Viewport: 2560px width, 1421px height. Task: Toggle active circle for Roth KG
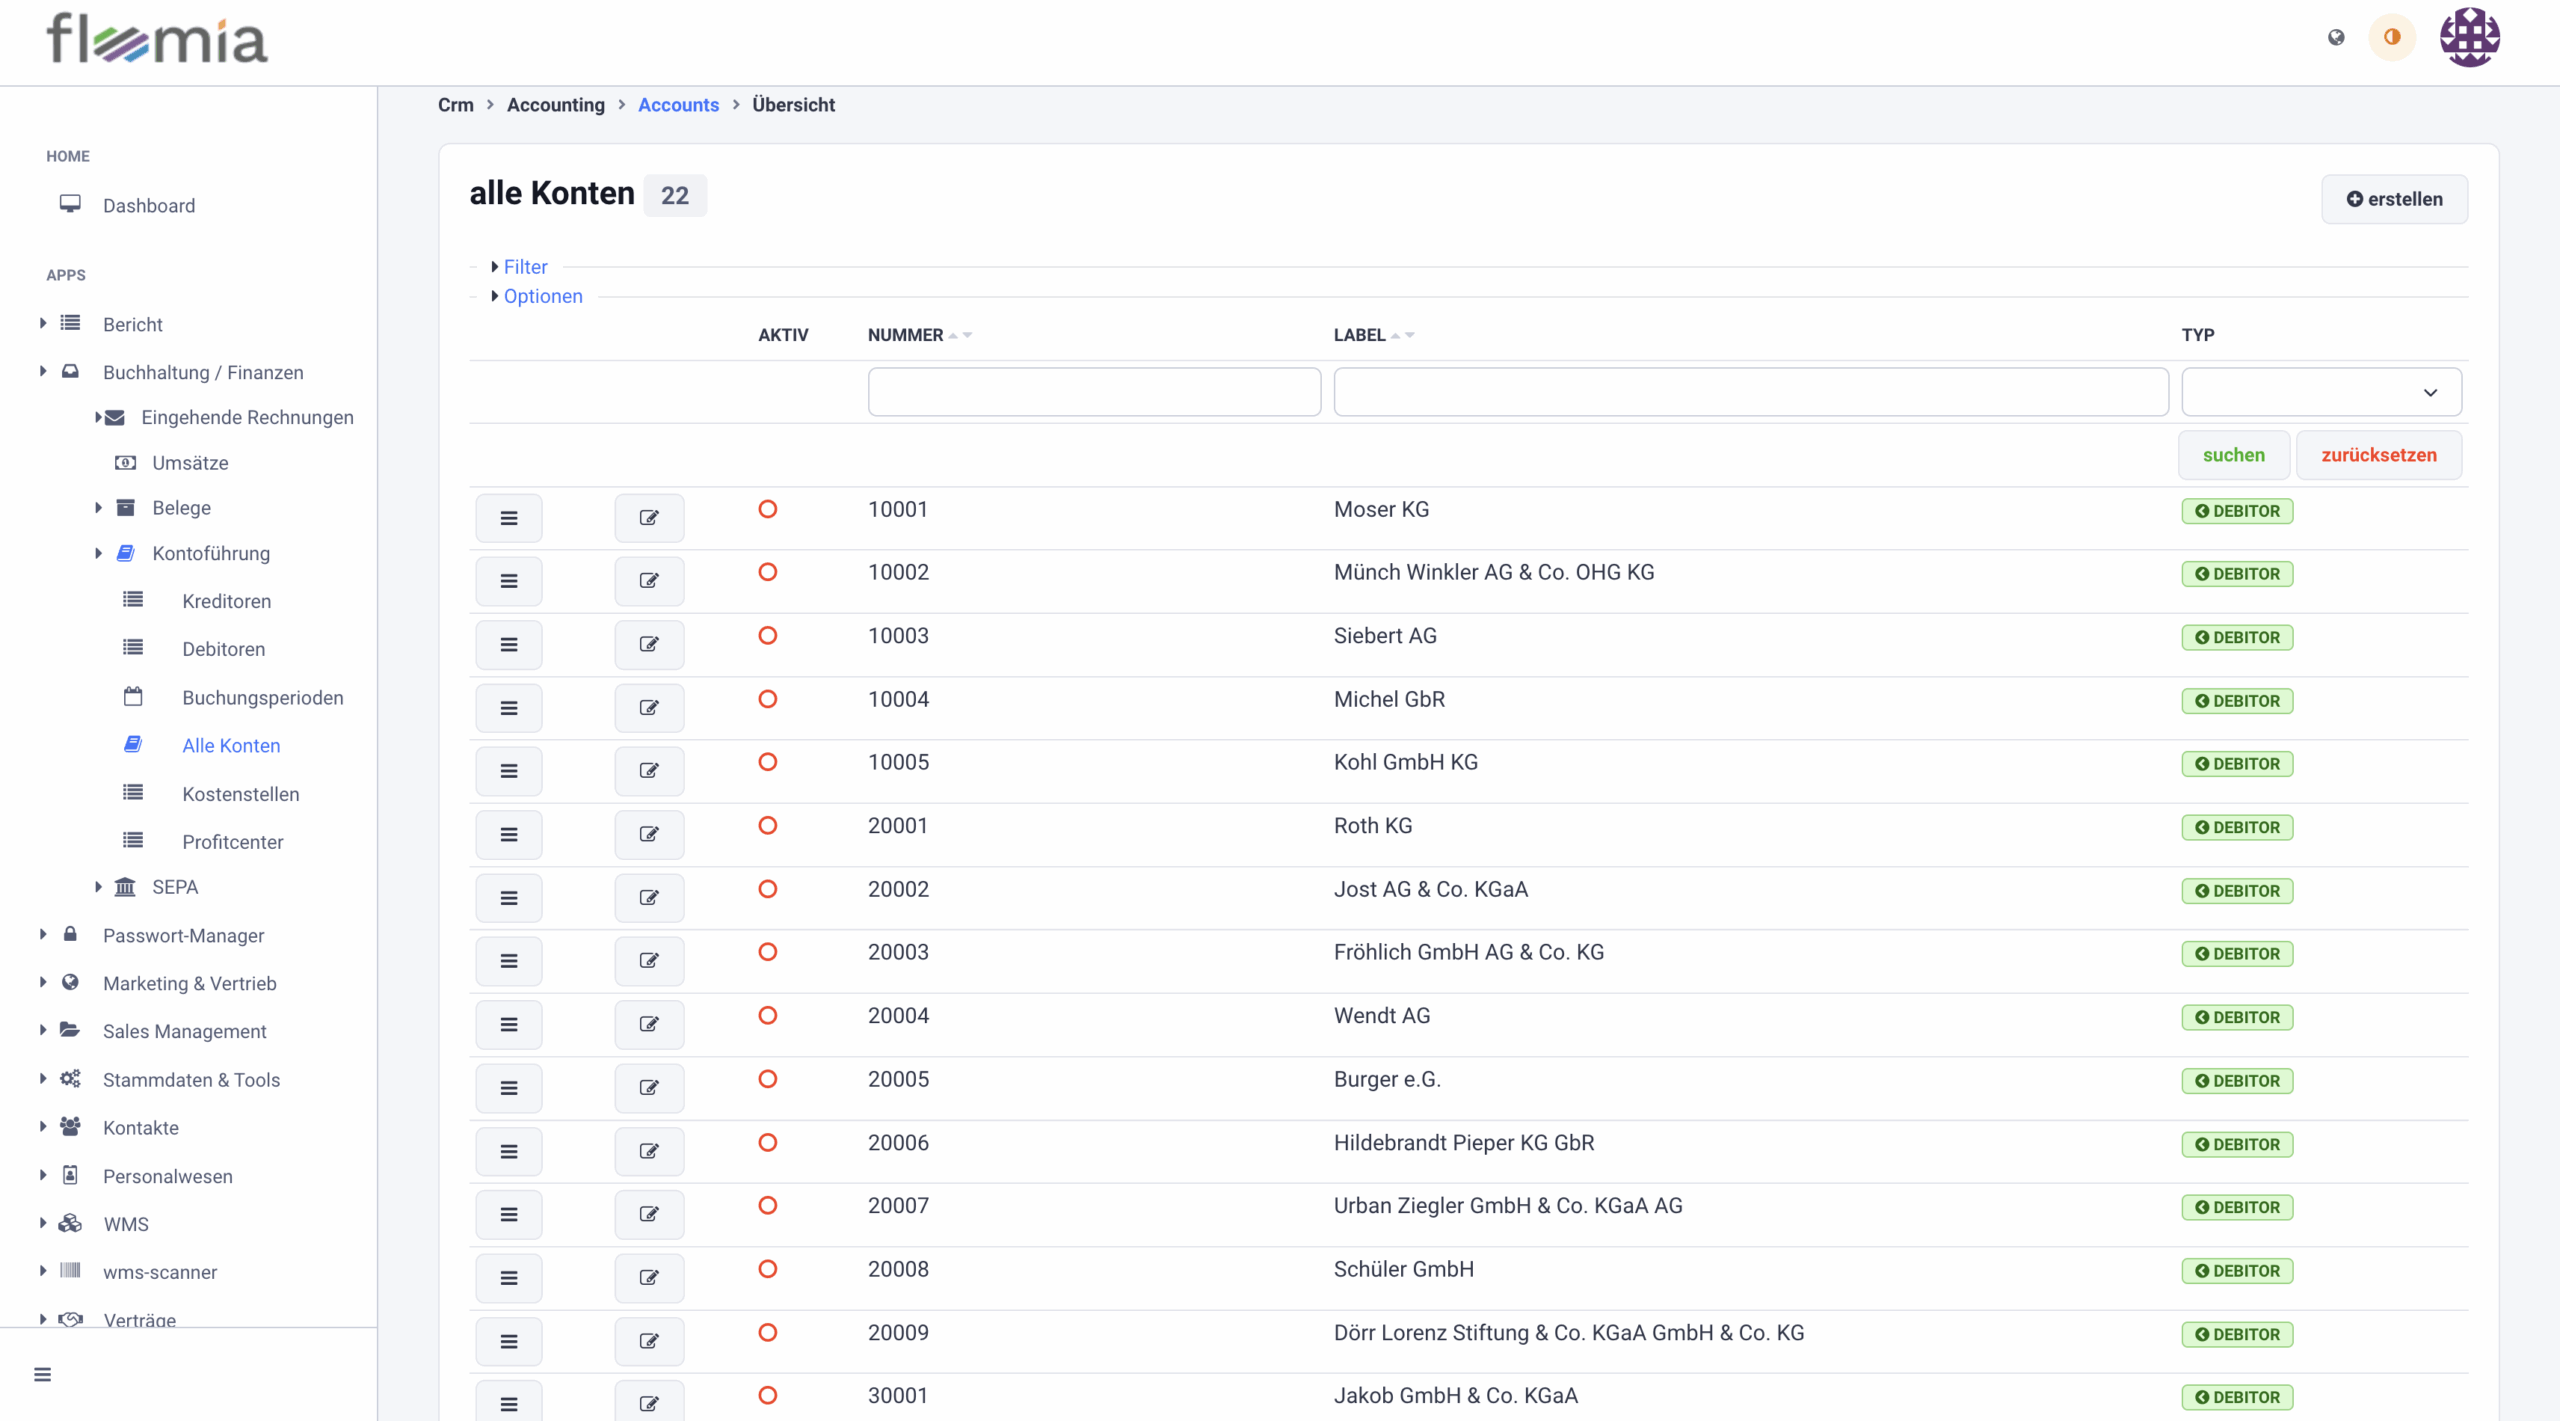tap(767, 826)
